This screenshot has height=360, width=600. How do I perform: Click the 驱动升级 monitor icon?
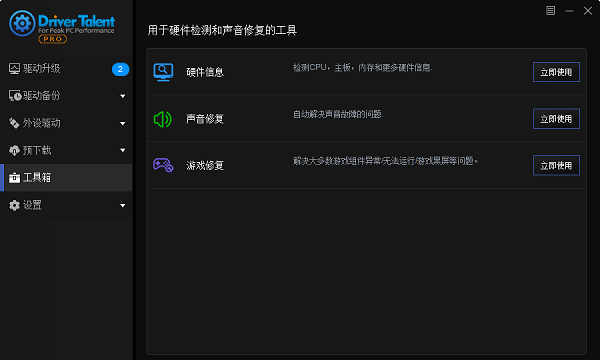[14, 69]
